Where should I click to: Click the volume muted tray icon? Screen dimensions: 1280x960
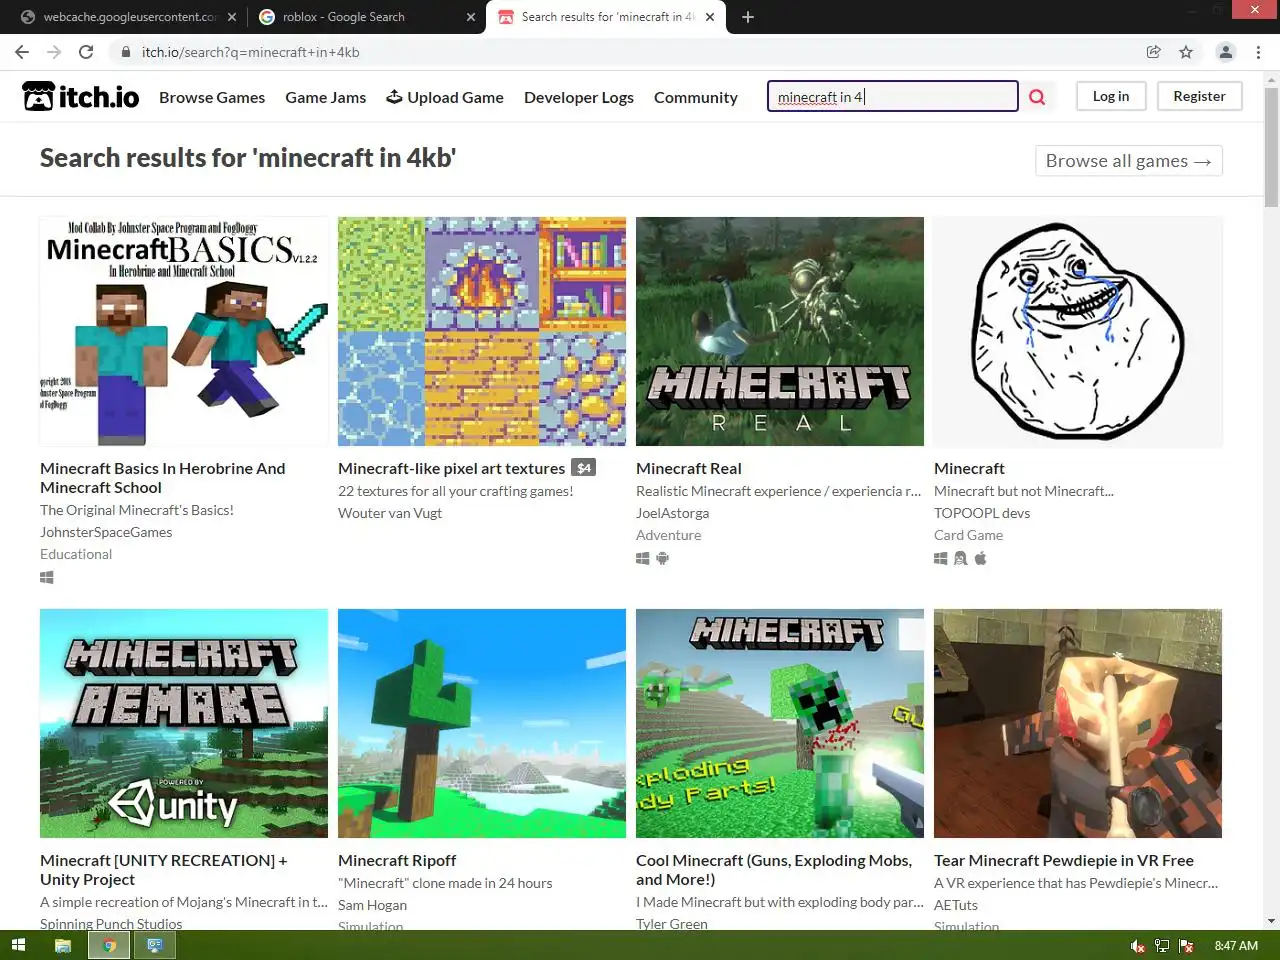(1138, 946)
